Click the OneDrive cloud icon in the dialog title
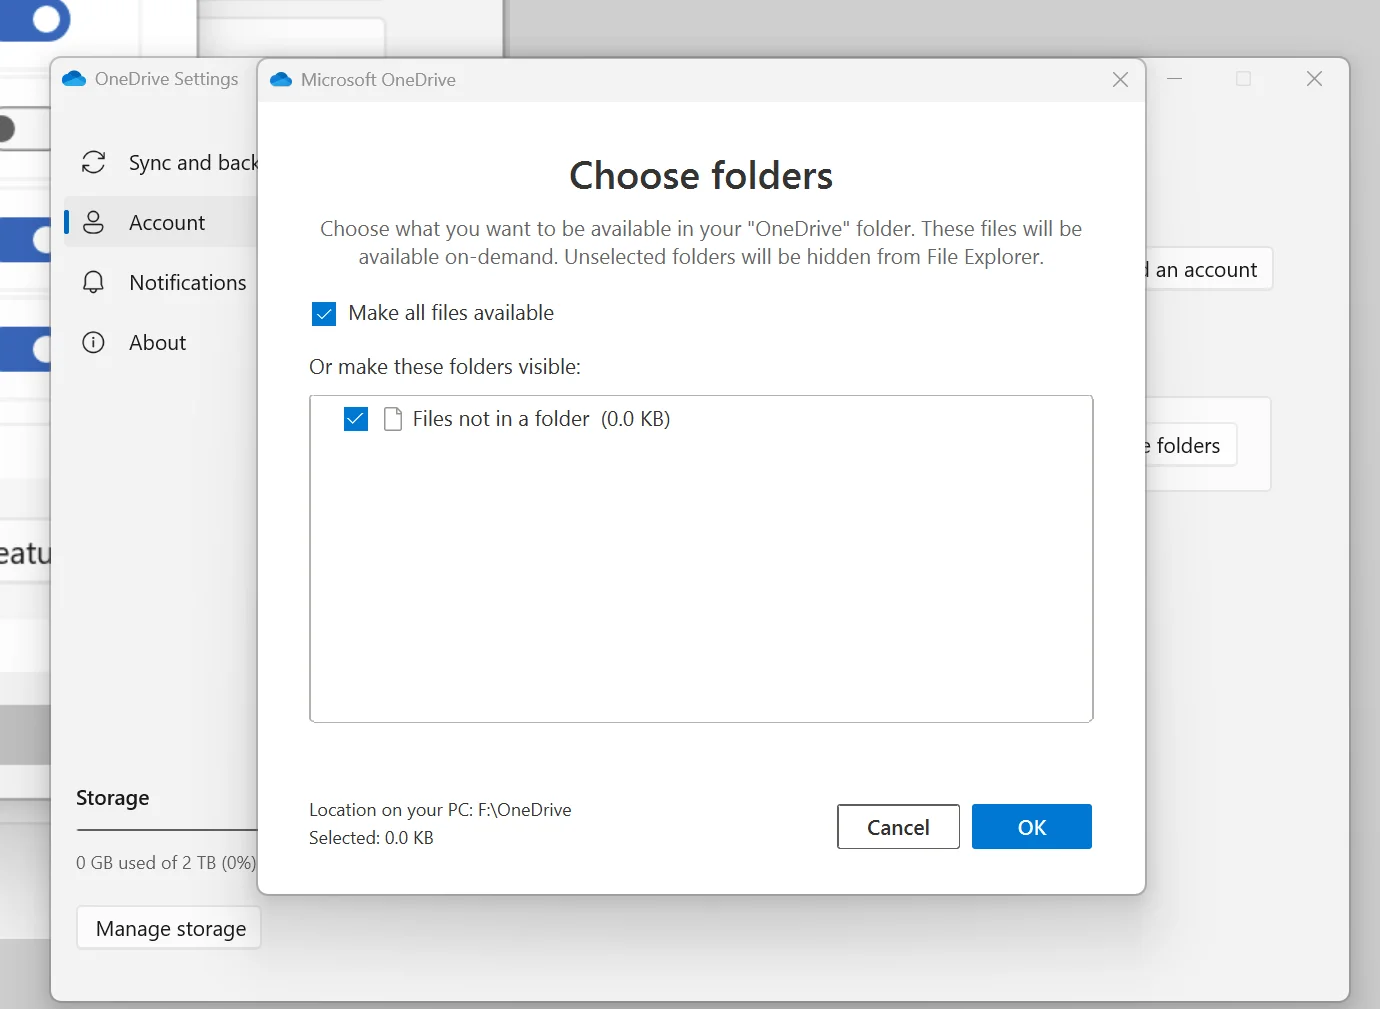The height and width of the screenshot is (1009, 1380). pyautogui.click(x=281, y=80)
